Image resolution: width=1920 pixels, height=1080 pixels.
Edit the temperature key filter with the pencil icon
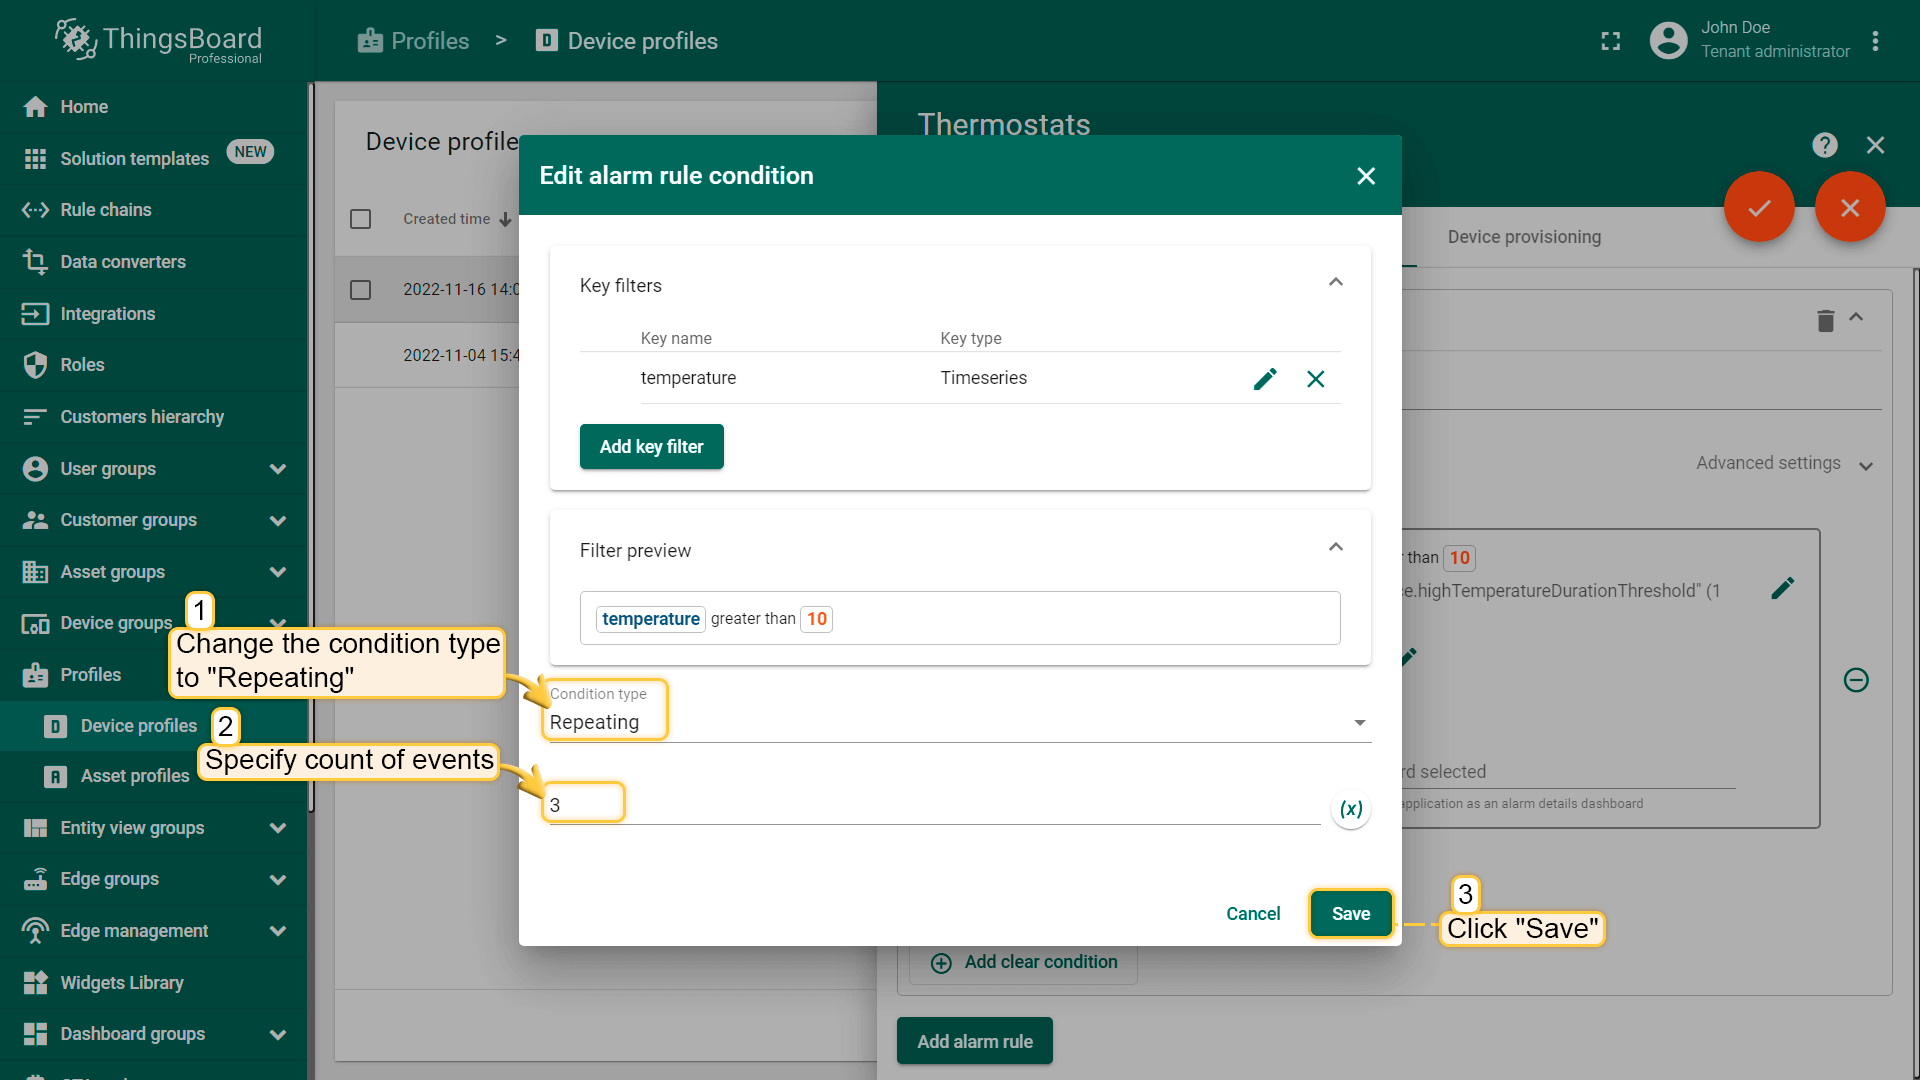pyautogui.click(x=1265, y=379)
